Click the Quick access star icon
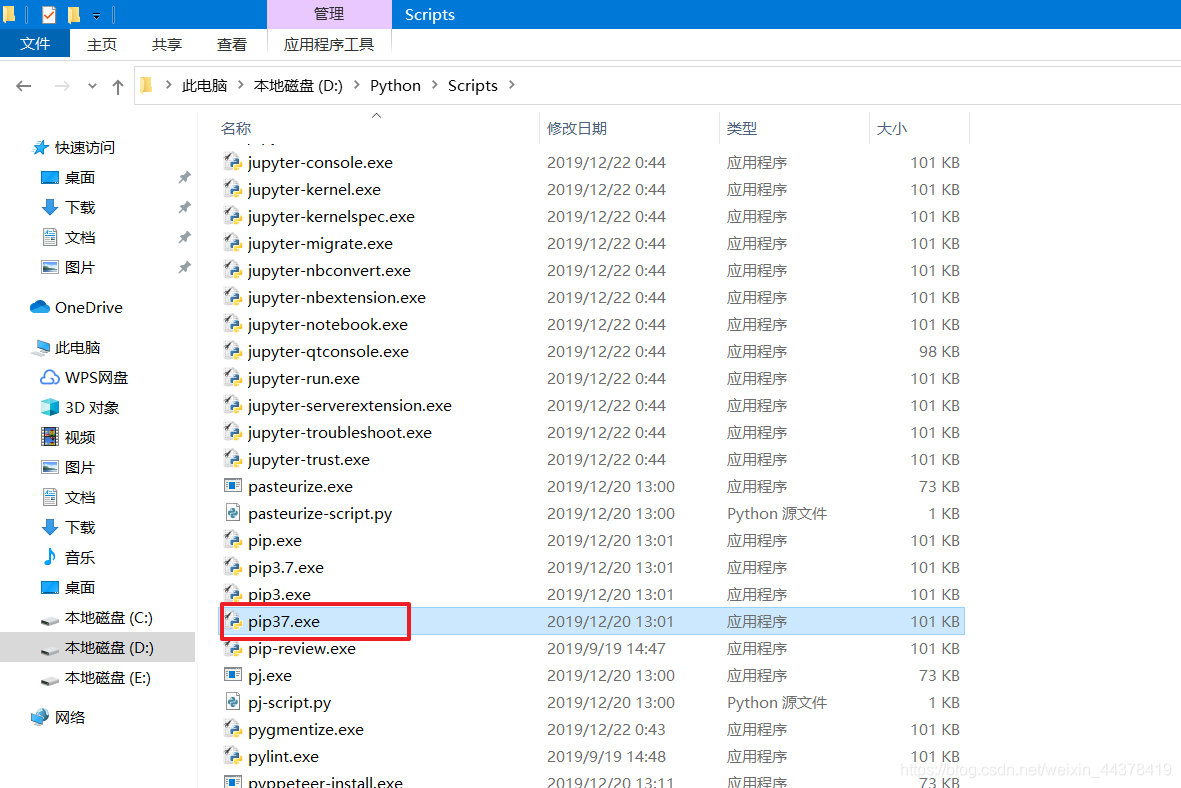This screenshot has height=788, width=1181. [40, 148]
